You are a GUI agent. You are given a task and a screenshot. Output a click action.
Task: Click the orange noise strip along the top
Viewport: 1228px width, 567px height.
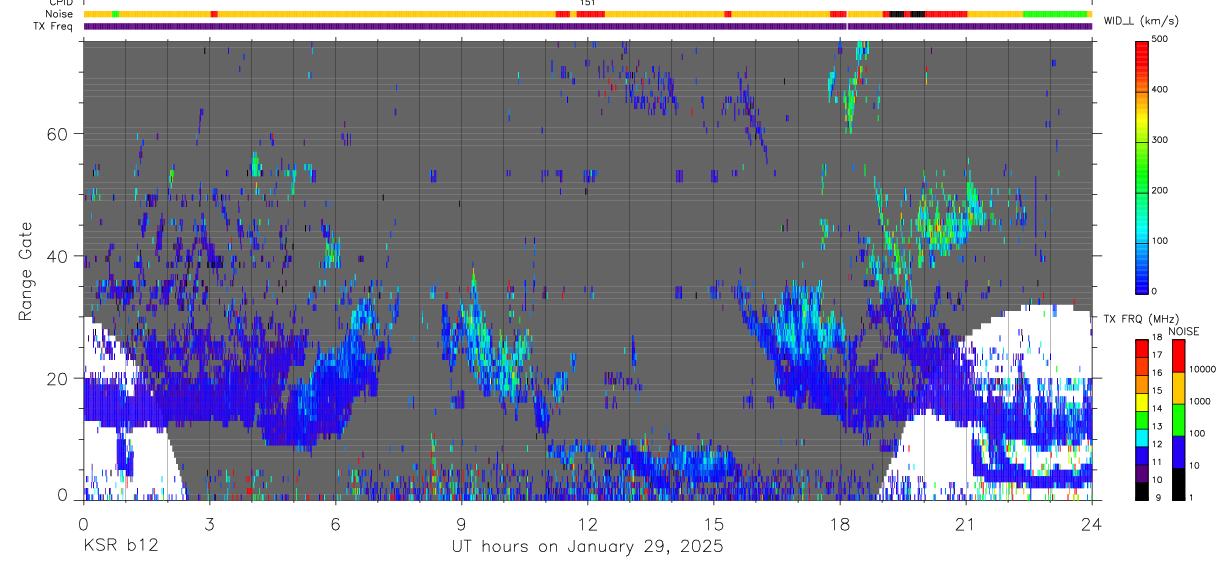[x=587, y=14]
